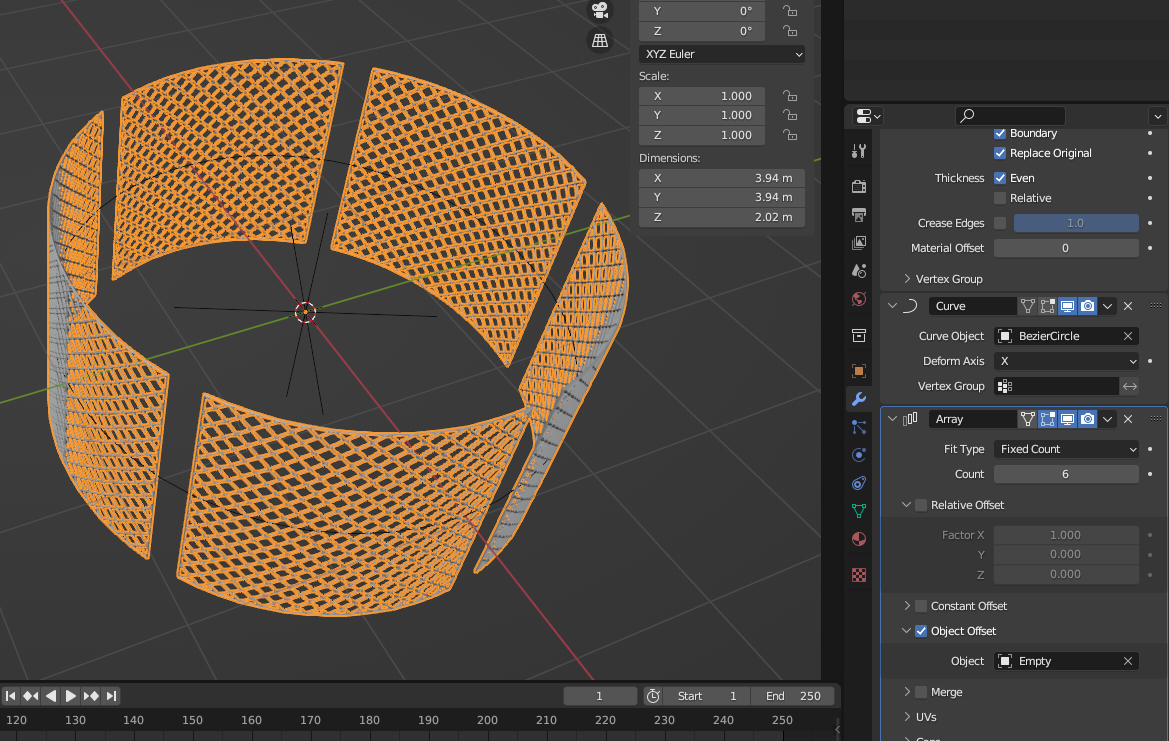Open properties editor type dropdown

click(869, 116)
